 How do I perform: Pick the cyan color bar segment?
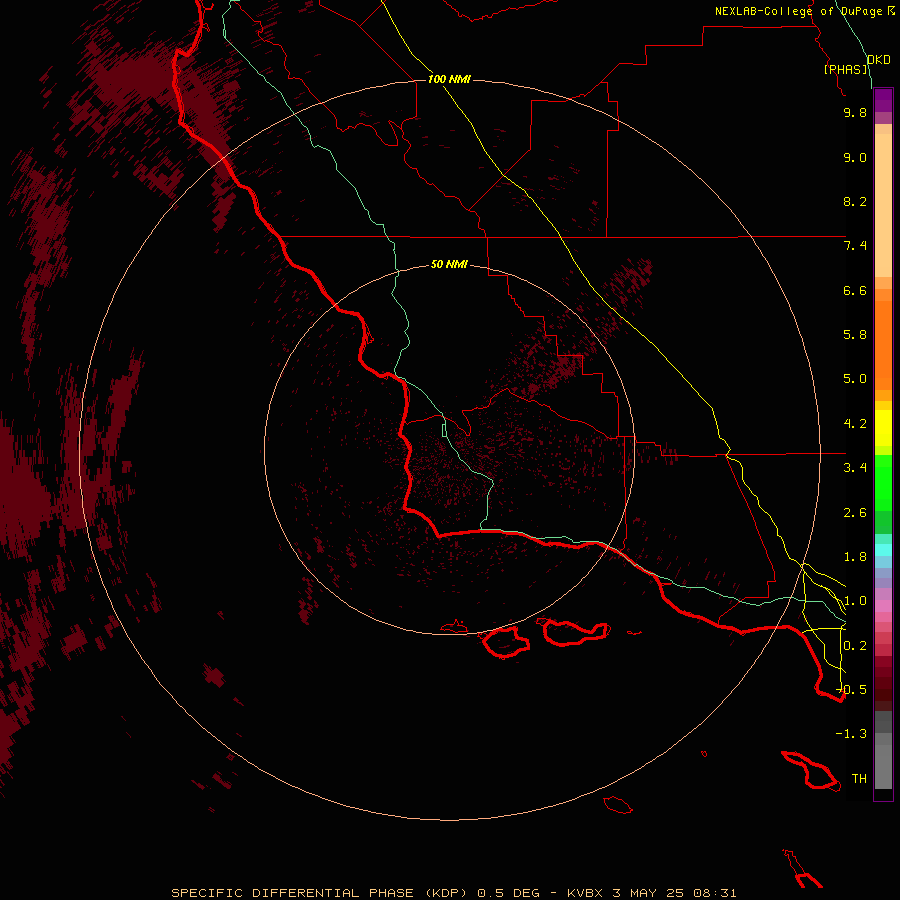click(883, 550)
